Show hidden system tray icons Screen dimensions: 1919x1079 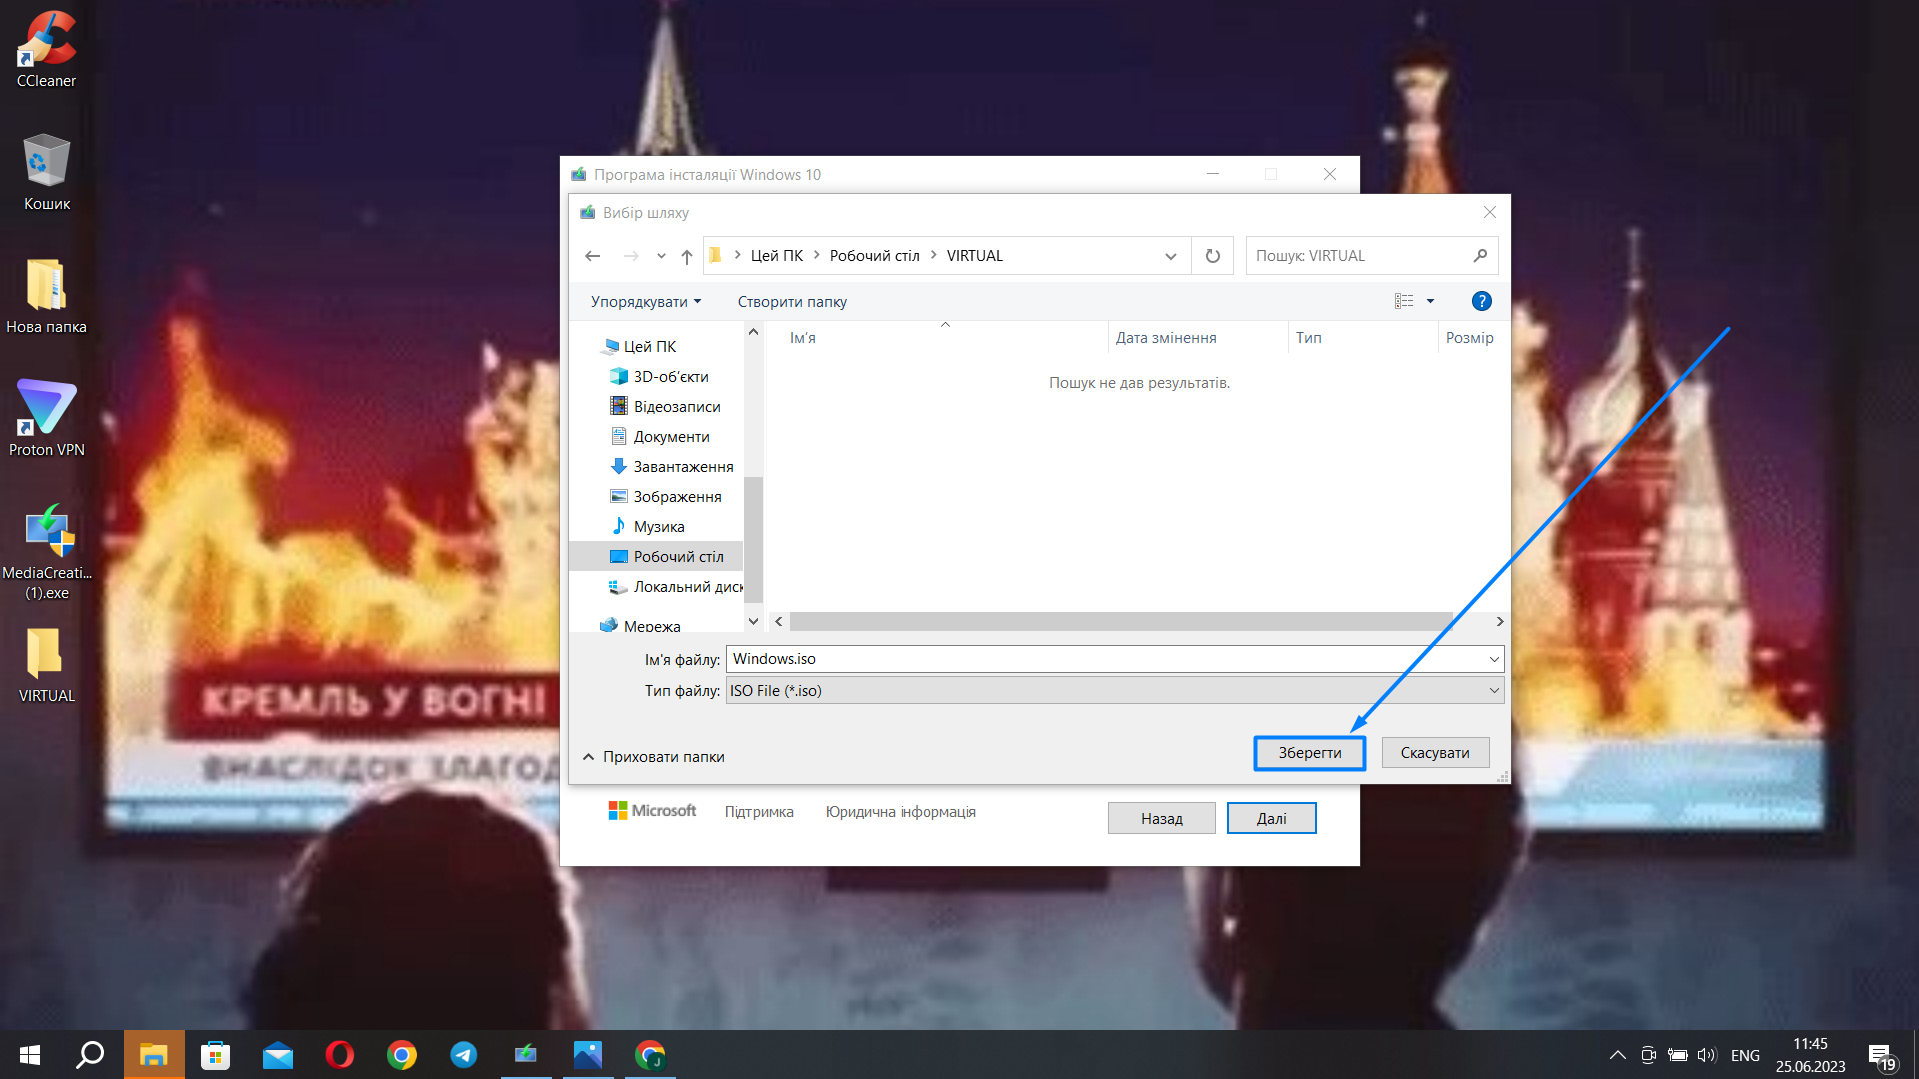click(1617, 1055)
